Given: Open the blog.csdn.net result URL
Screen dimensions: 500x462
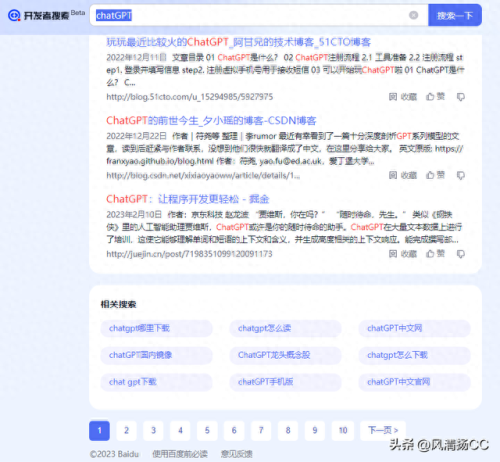Looking at the screenshot, I should point(203,176).
